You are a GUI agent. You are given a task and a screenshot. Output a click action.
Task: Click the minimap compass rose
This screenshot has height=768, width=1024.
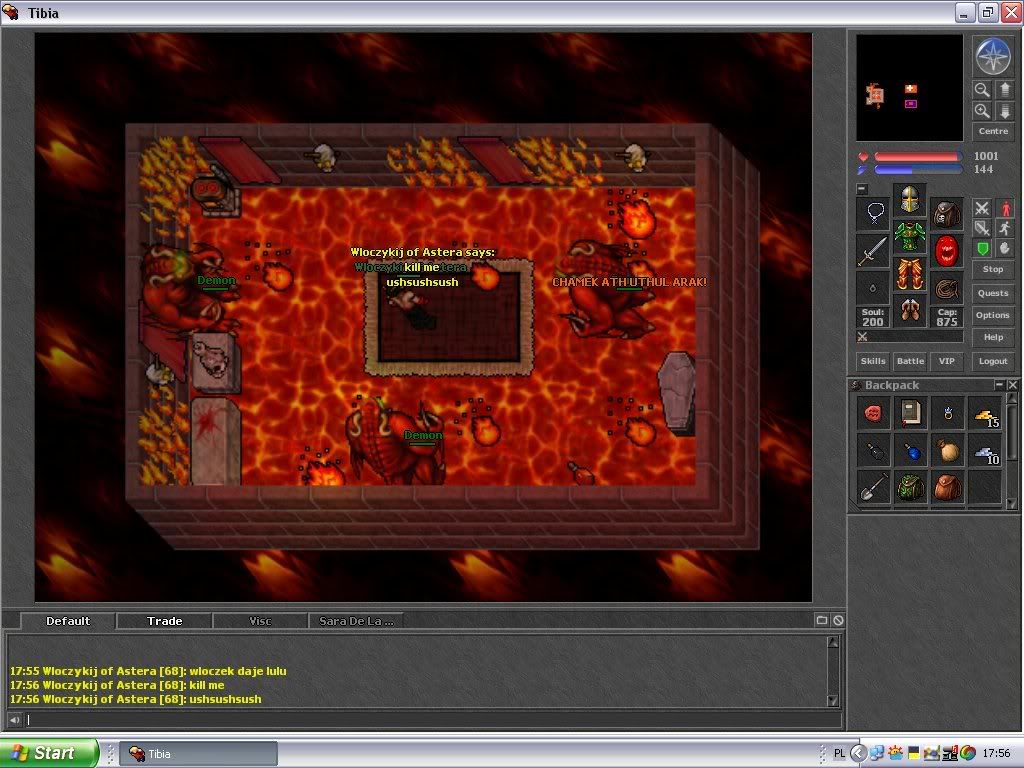993,56
